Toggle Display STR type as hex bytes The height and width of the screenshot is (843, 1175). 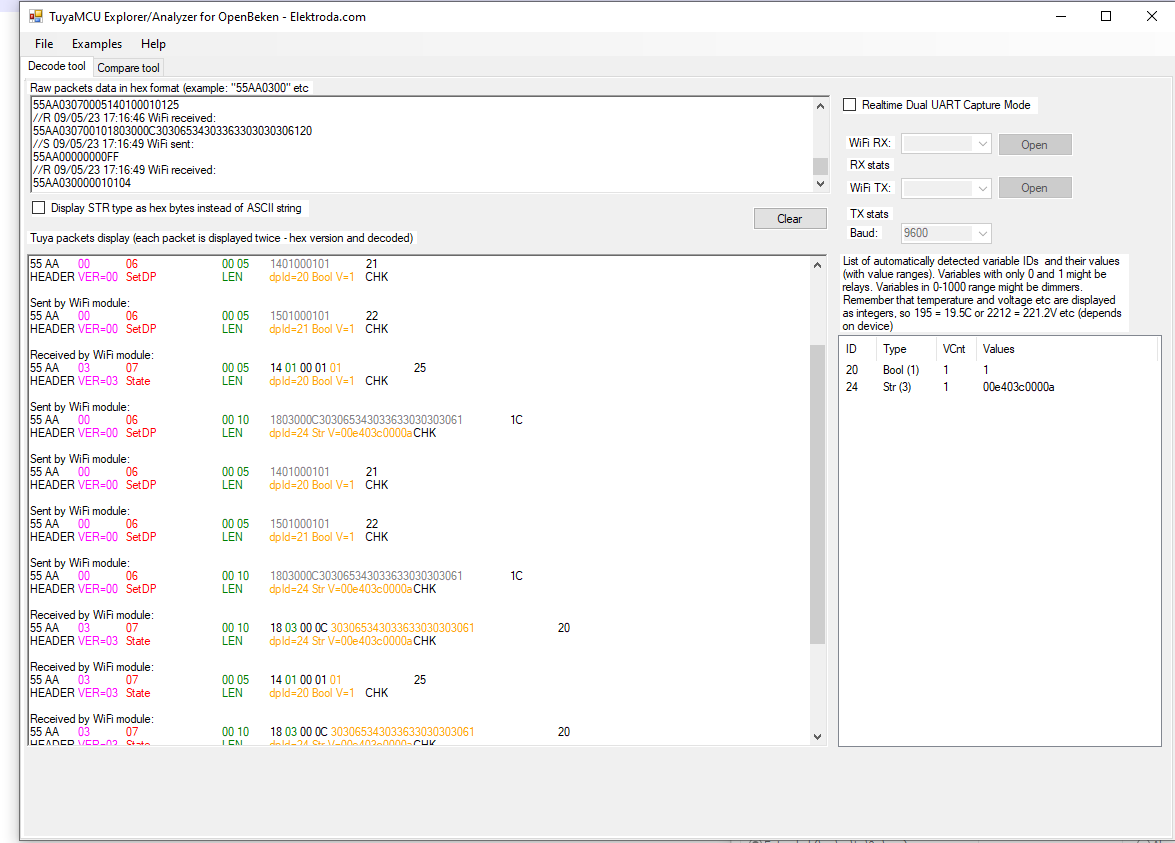point(38,208)
